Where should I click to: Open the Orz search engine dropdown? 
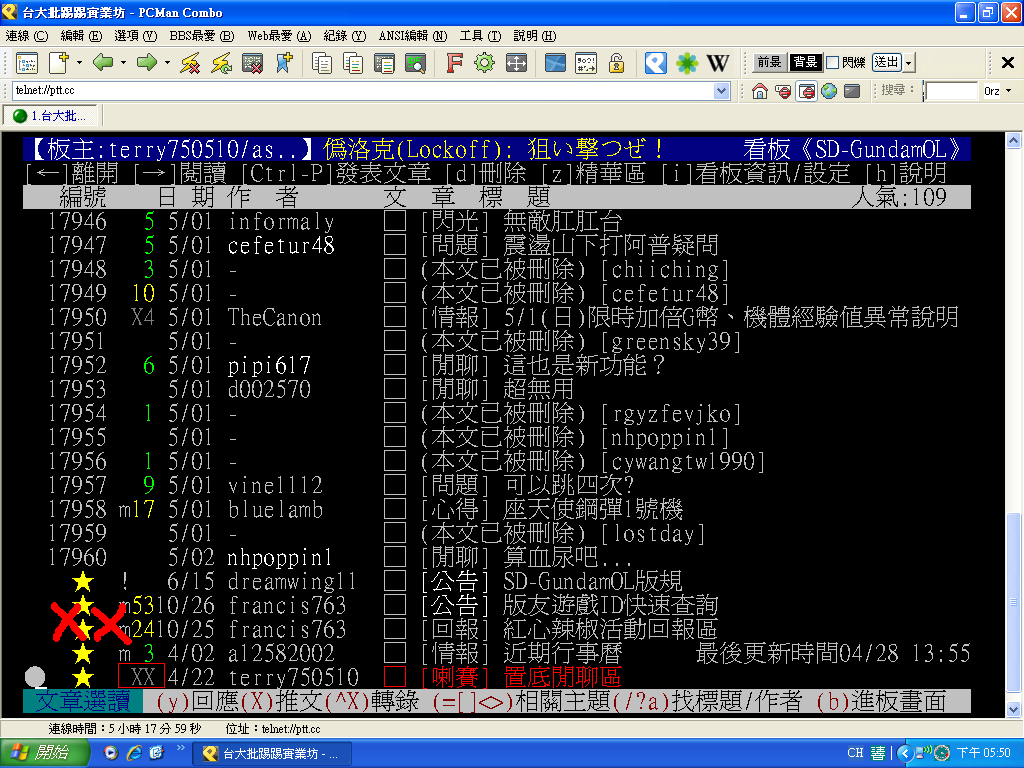[x=1009, y=91]
